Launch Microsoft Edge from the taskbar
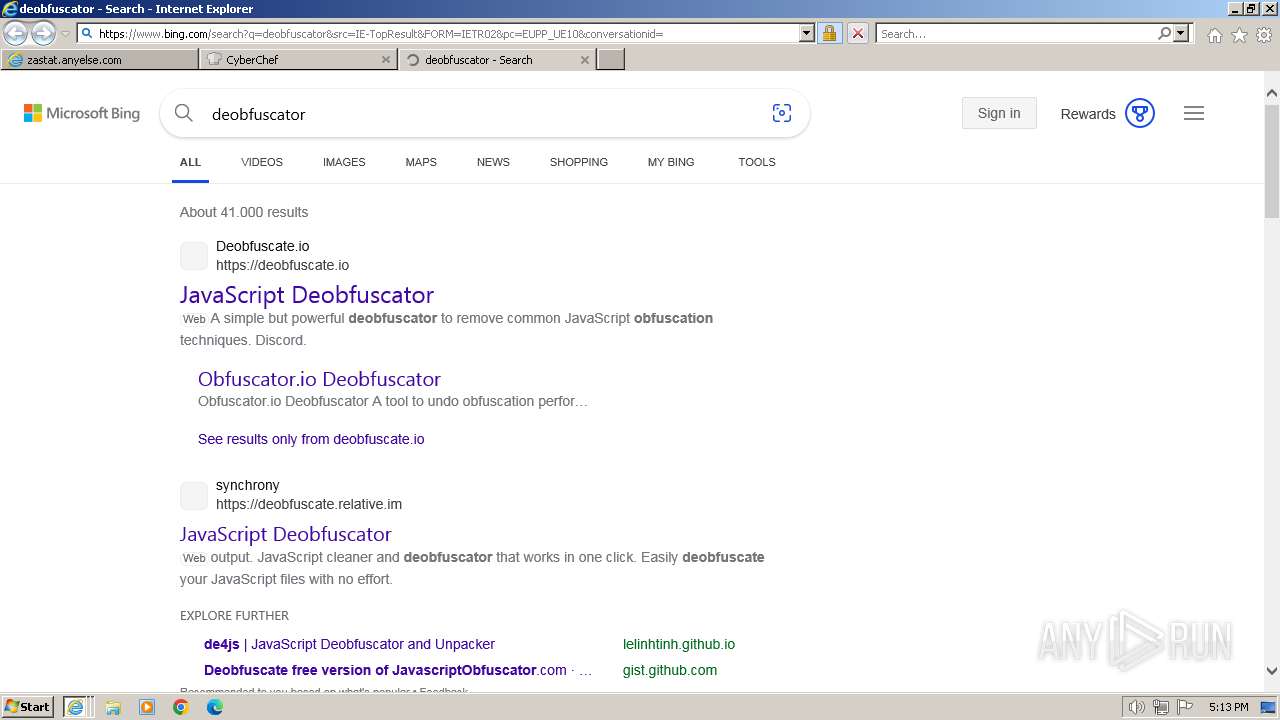Viewport: 1280px width, 720px height. (215, 707)
